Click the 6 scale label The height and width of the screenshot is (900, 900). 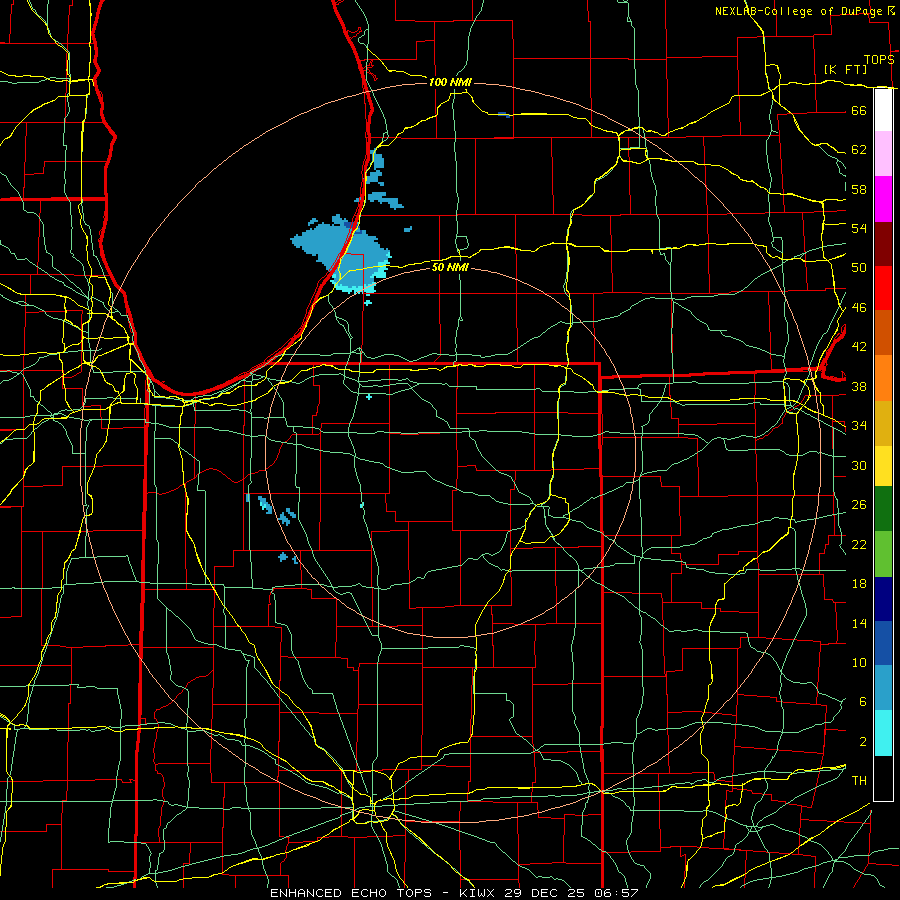pos(862,702)
